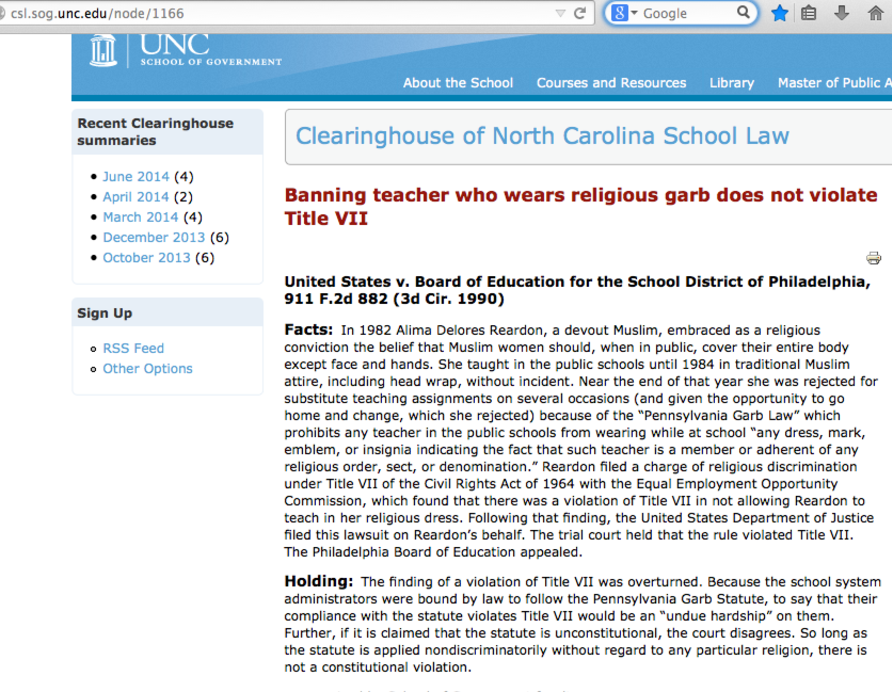
Task: Open October 2013 summaries link
Action: (147, 258)
